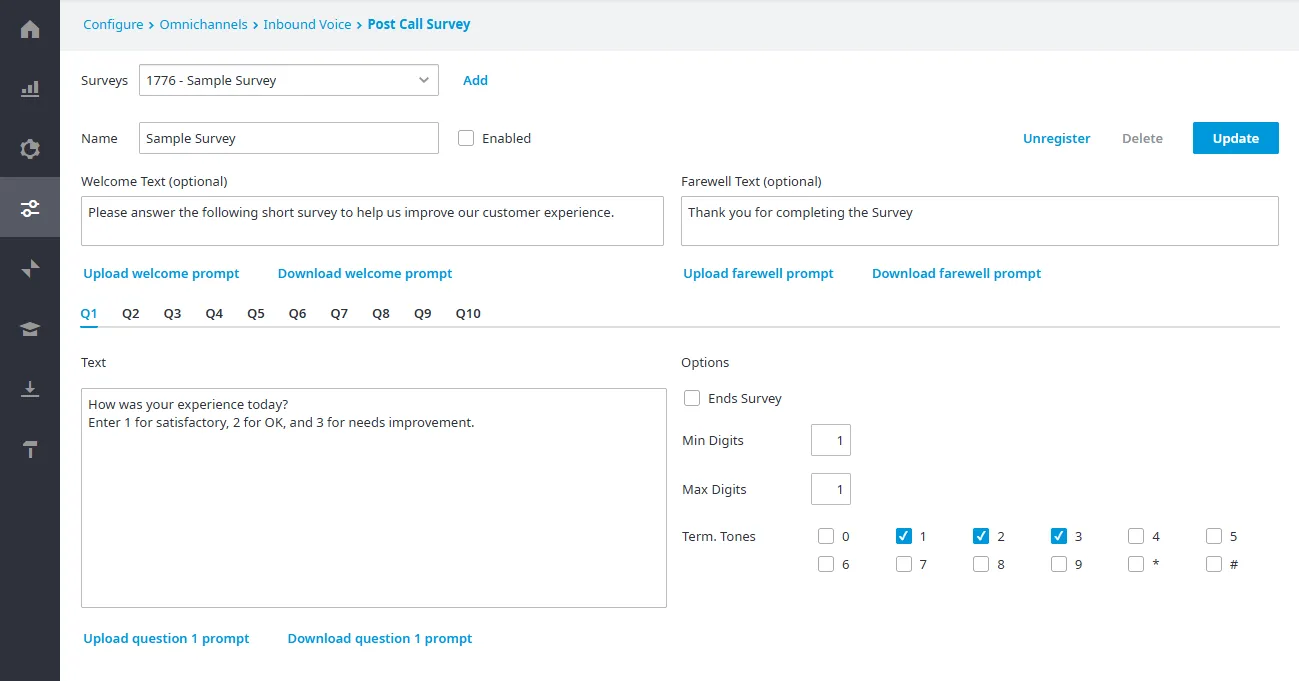1299x681 pixels.
Task: Click the Unregister link
Action: coord(1056,138)
